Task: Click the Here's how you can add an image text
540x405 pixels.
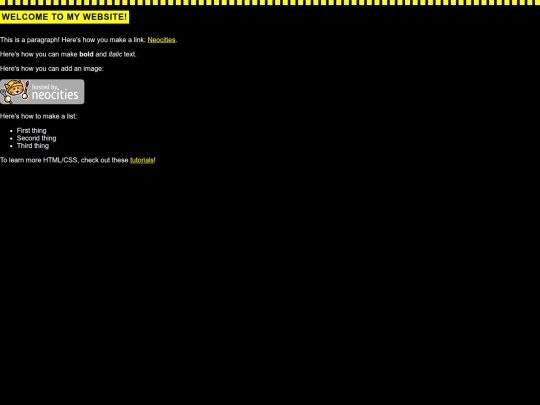Action: tap(52, 69)
